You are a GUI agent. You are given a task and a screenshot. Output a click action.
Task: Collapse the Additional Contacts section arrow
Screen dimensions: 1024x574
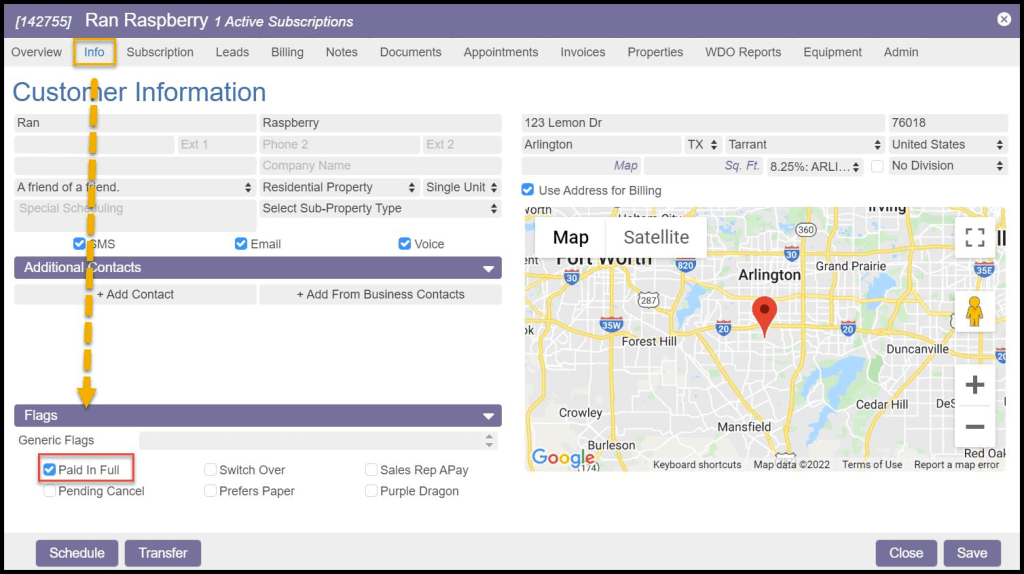coord(489,268)
